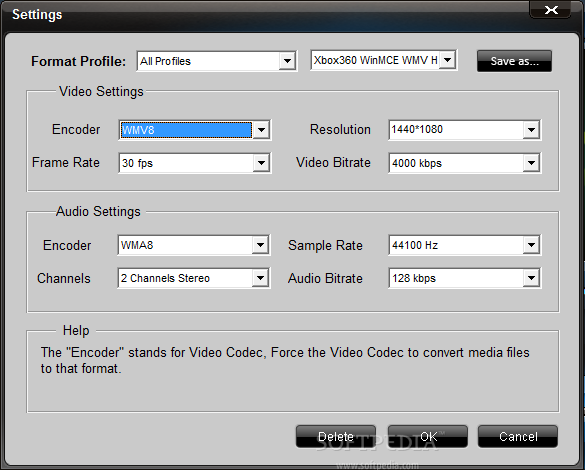Close the Settings window with X
The height and width of the screenshot is (470, 585).
[551, 10]
